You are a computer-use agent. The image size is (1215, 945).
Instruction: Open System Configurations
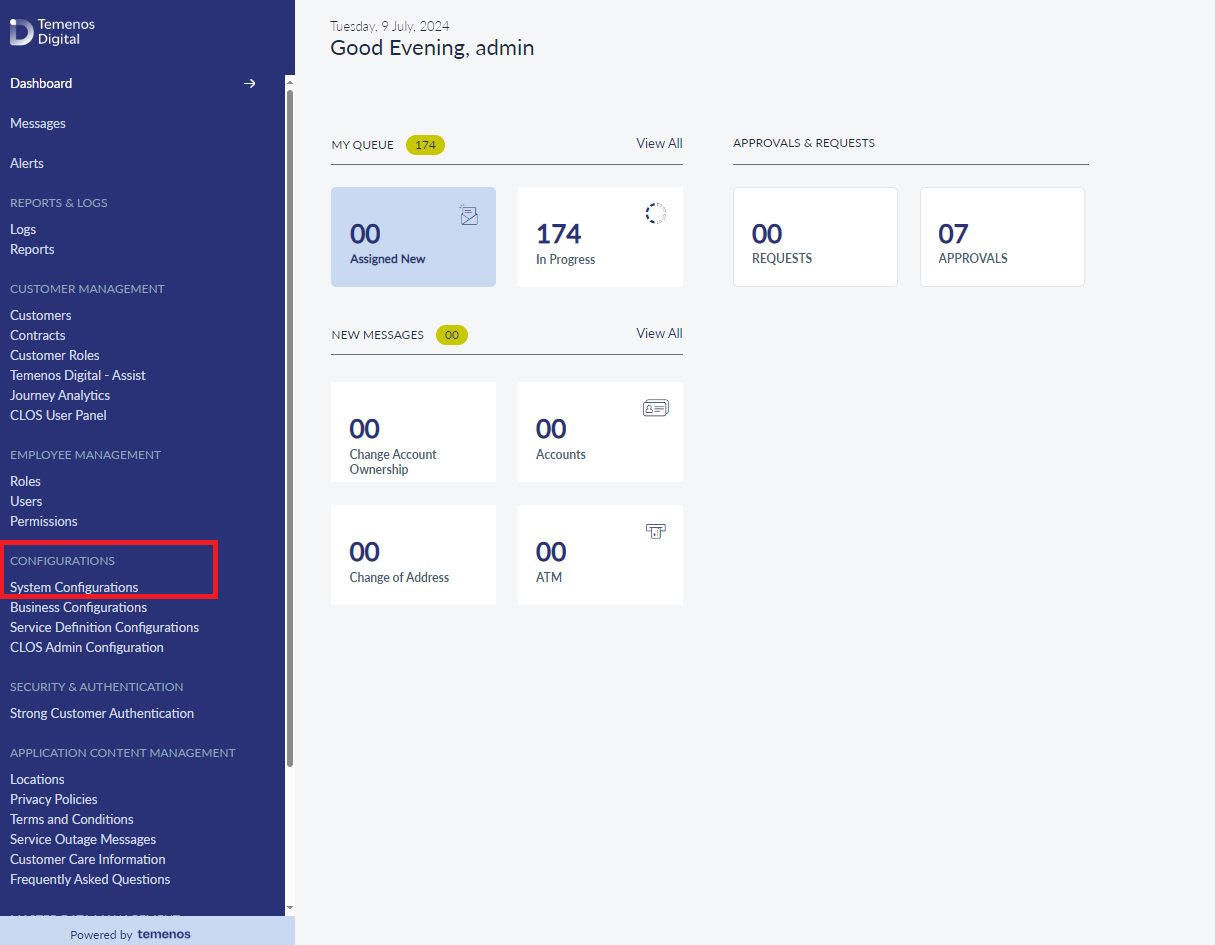pyautogui.click(x=74, y=587)
